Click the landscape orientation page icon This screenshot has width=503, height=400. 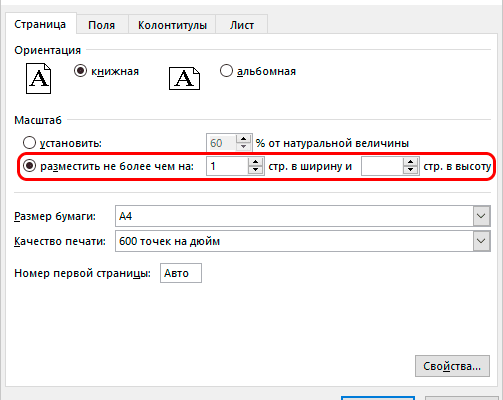click(184, 78)
